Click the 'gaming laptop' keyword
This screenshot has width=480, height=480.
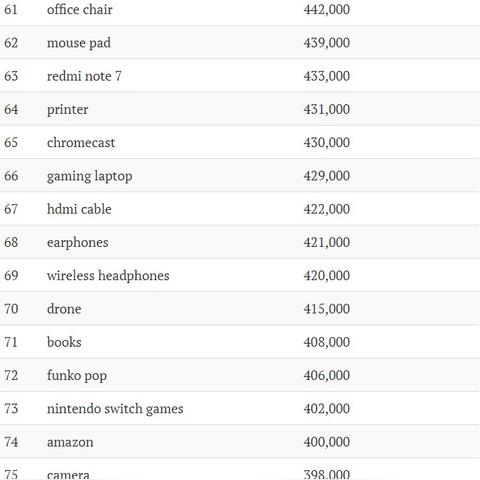tap(89, 176)
